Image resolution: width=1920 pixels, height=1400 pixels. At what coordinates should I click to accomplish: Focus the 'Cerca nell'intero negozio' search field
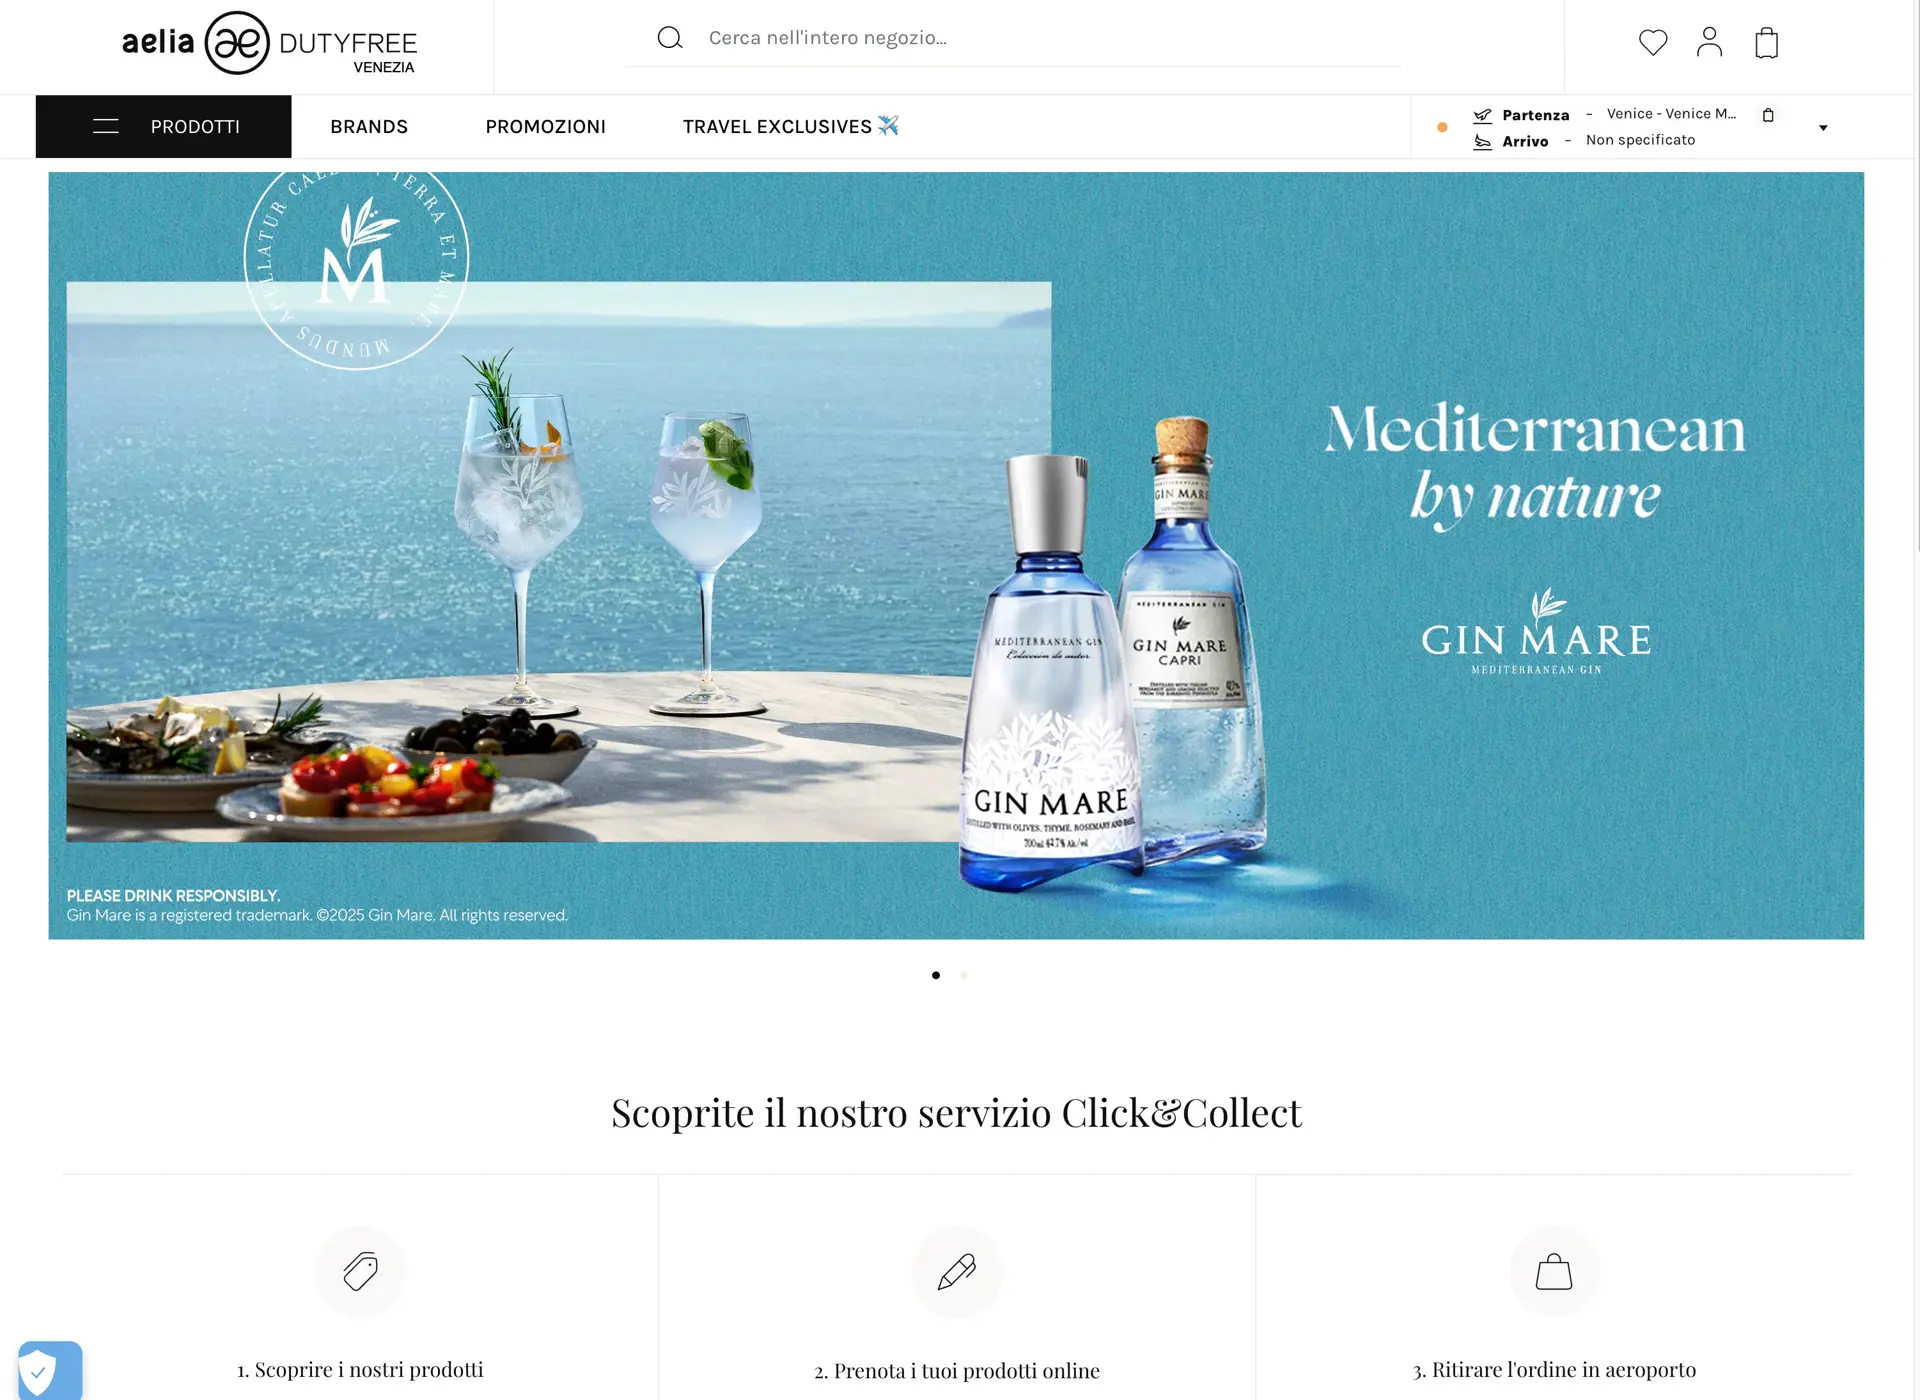point(1050,38)
